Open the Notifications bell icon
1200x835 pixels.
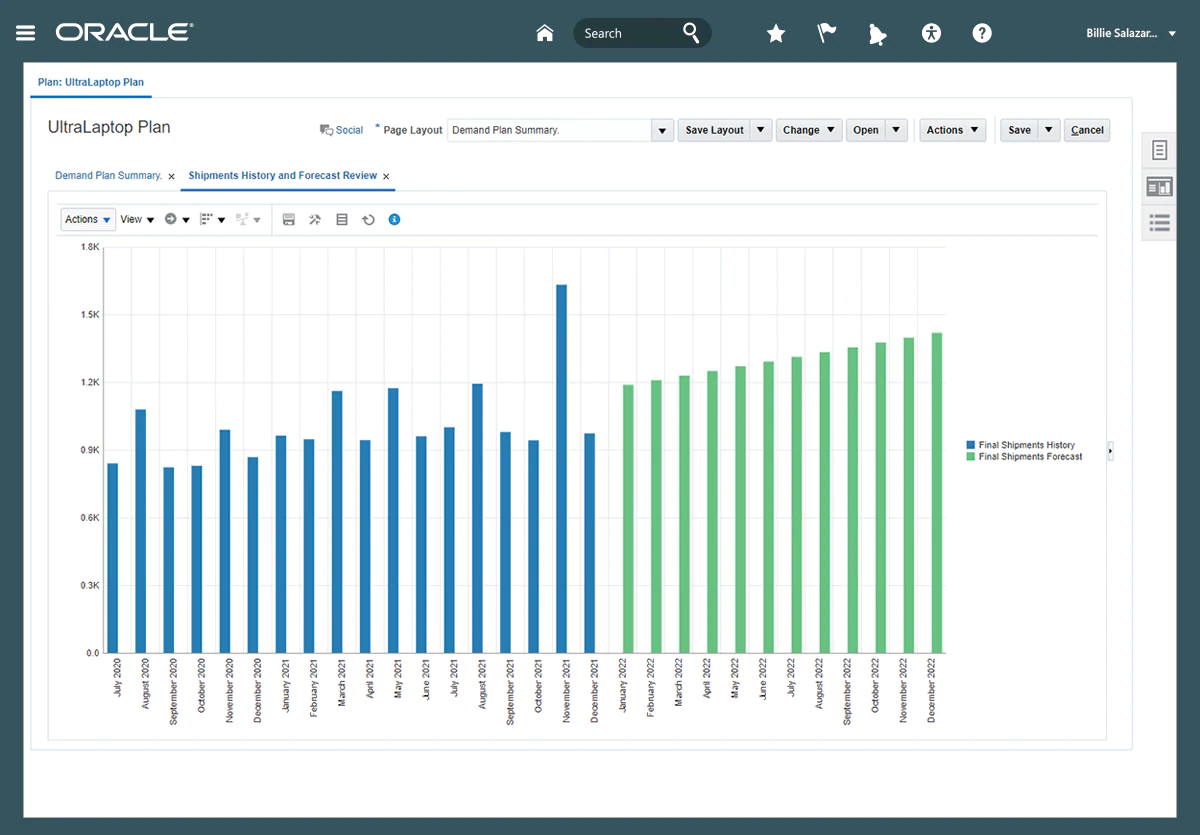(878, 34)
